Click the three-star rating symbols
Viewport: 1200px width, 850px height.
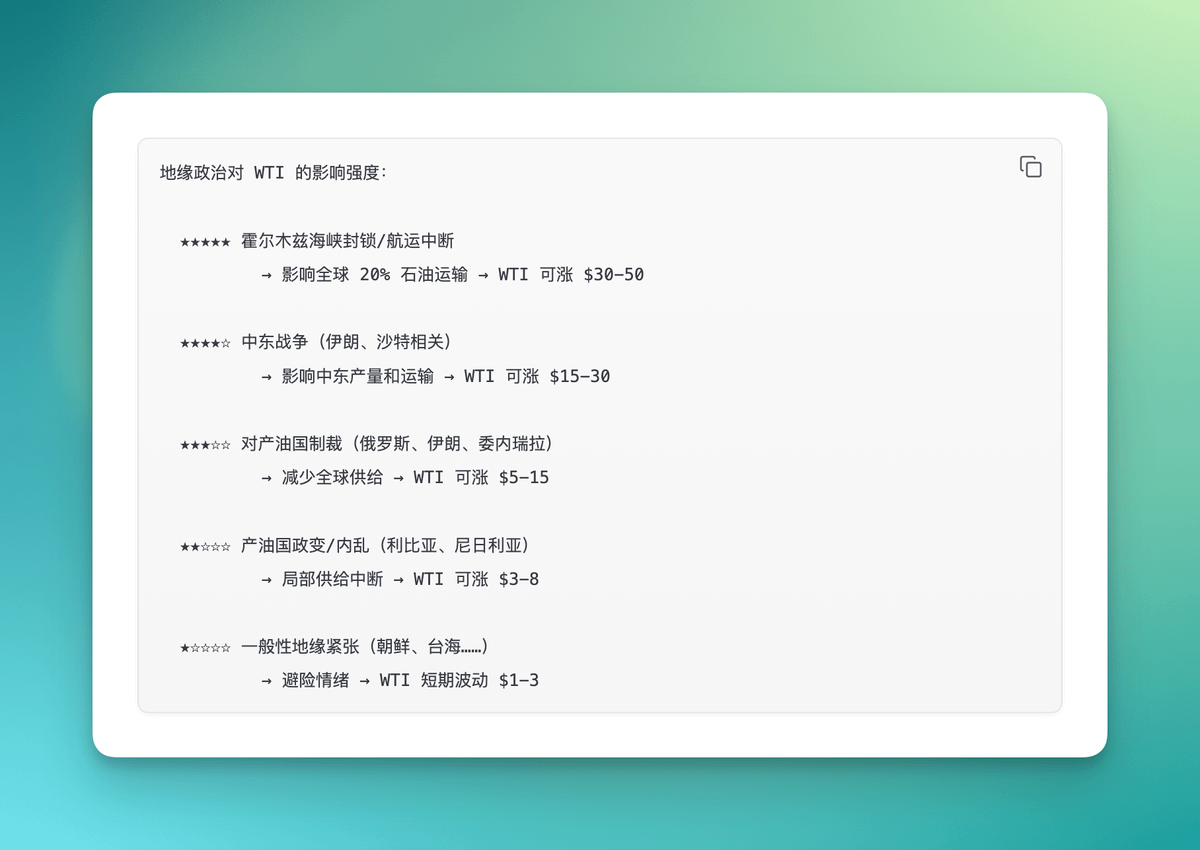click(x=205, y=444)
